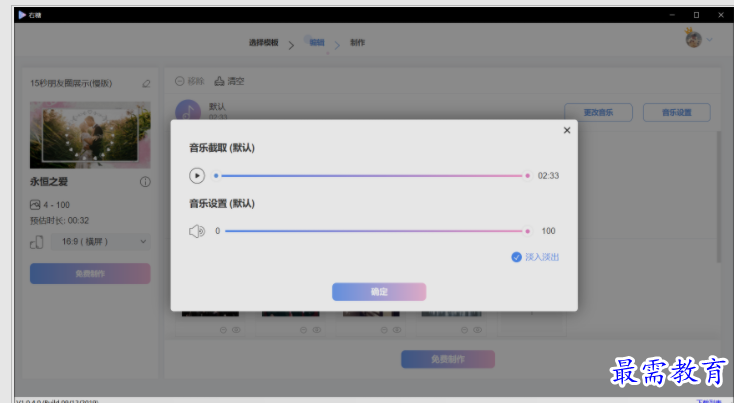The width and height of the screenshot is (734, 403).
Task: Confirm with the 确定 button
Action: click(x=379, y=292)
